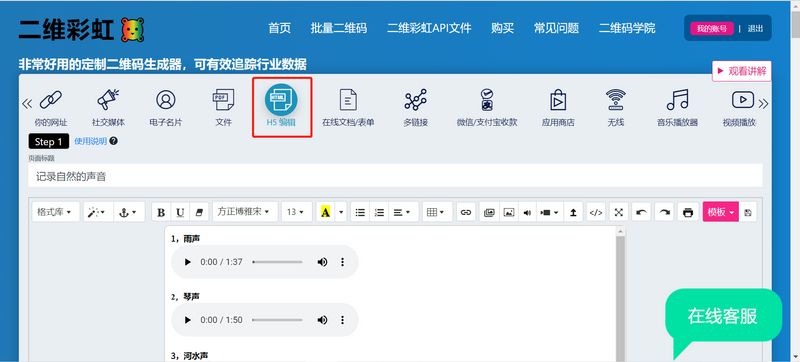Image resolution: width=800 pixels, height=362 pixels.
Task: Open the font size 13 dropdown
Action: [296, 212]
